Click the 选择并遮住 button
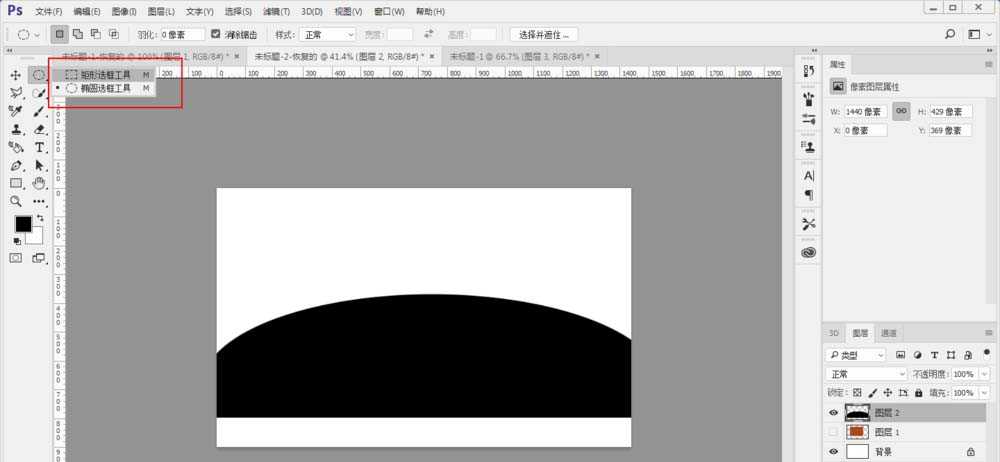This screenshot has height=462, width=1000. 543,34
